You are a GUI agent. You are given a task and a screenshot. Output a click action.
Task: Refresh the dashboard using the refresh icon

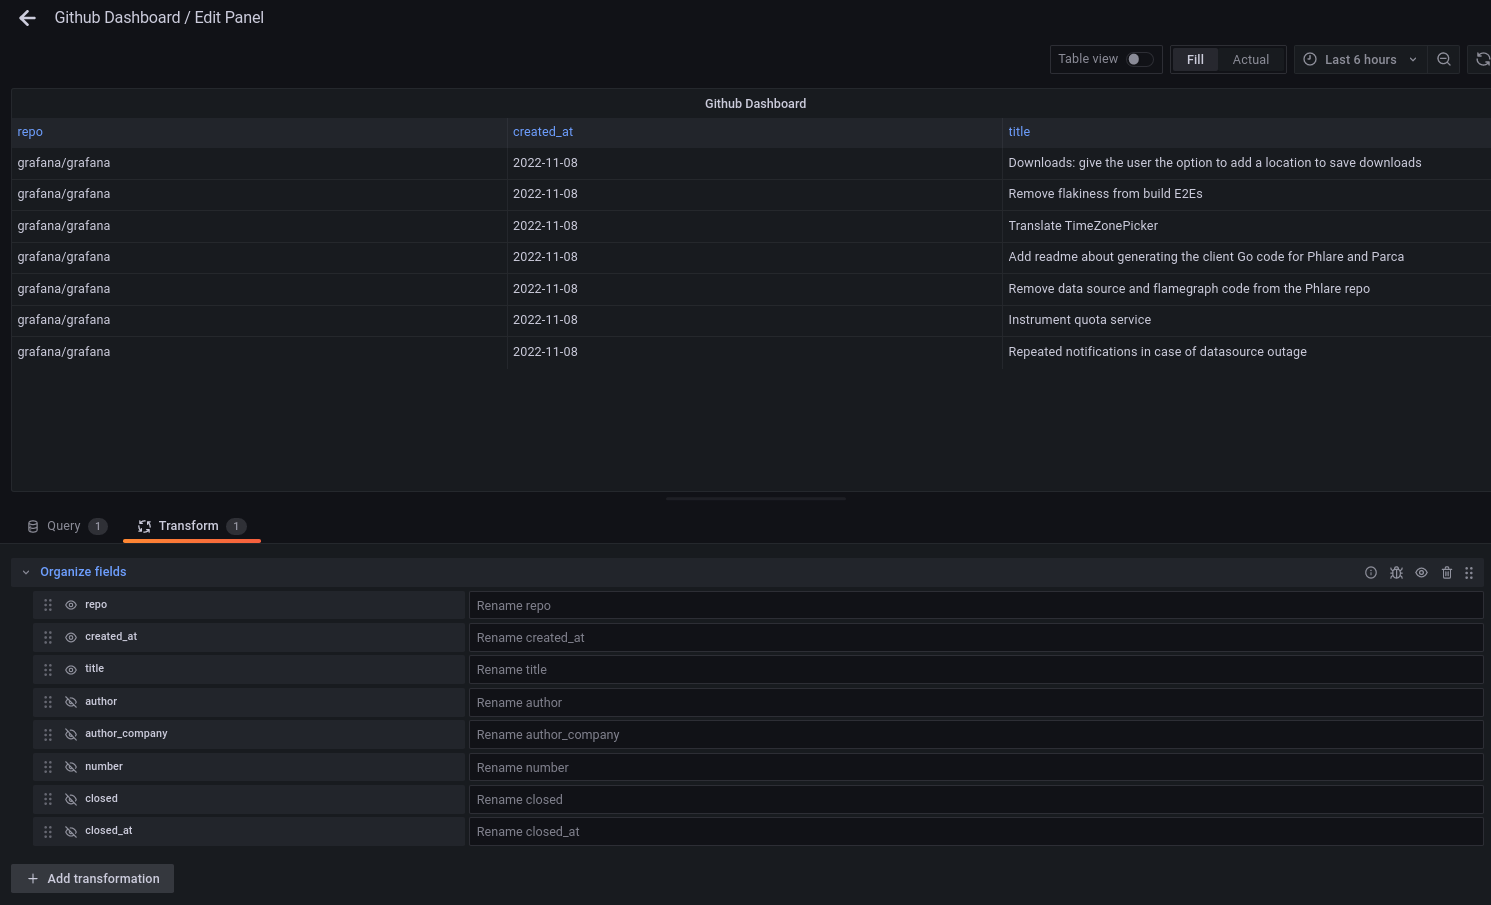tap(1481, 59)
